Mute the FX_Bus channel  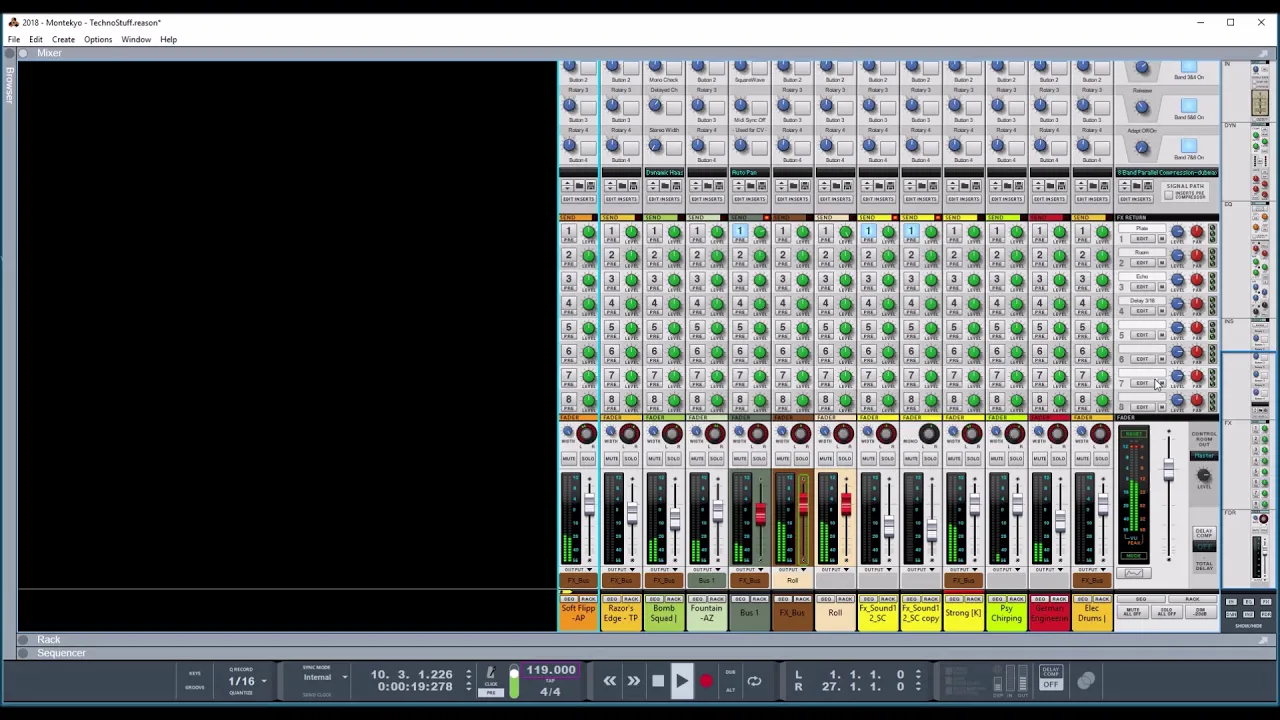[783, 459]
